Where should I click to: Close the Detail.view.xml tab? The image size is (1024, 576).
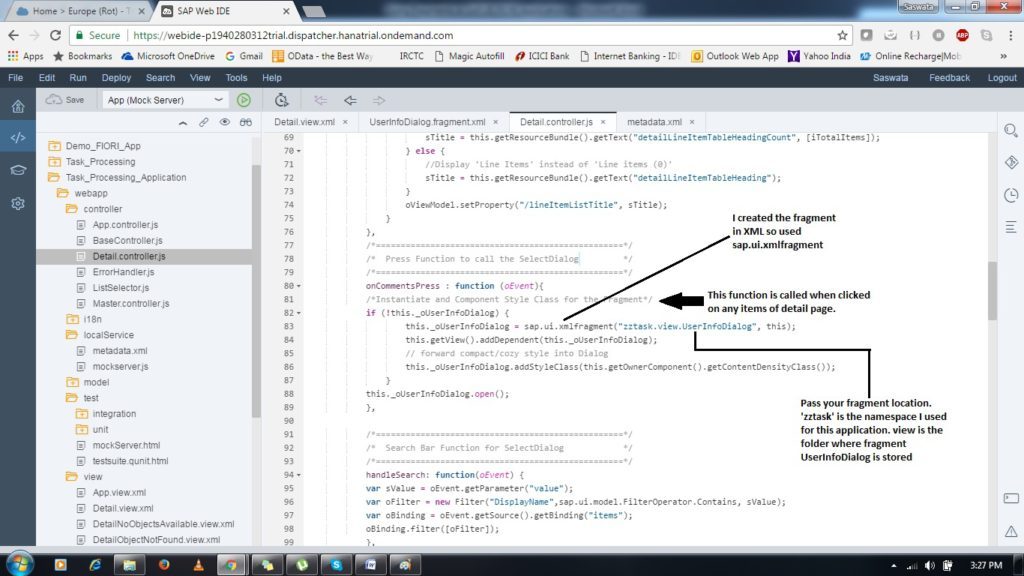pos(345,122)
